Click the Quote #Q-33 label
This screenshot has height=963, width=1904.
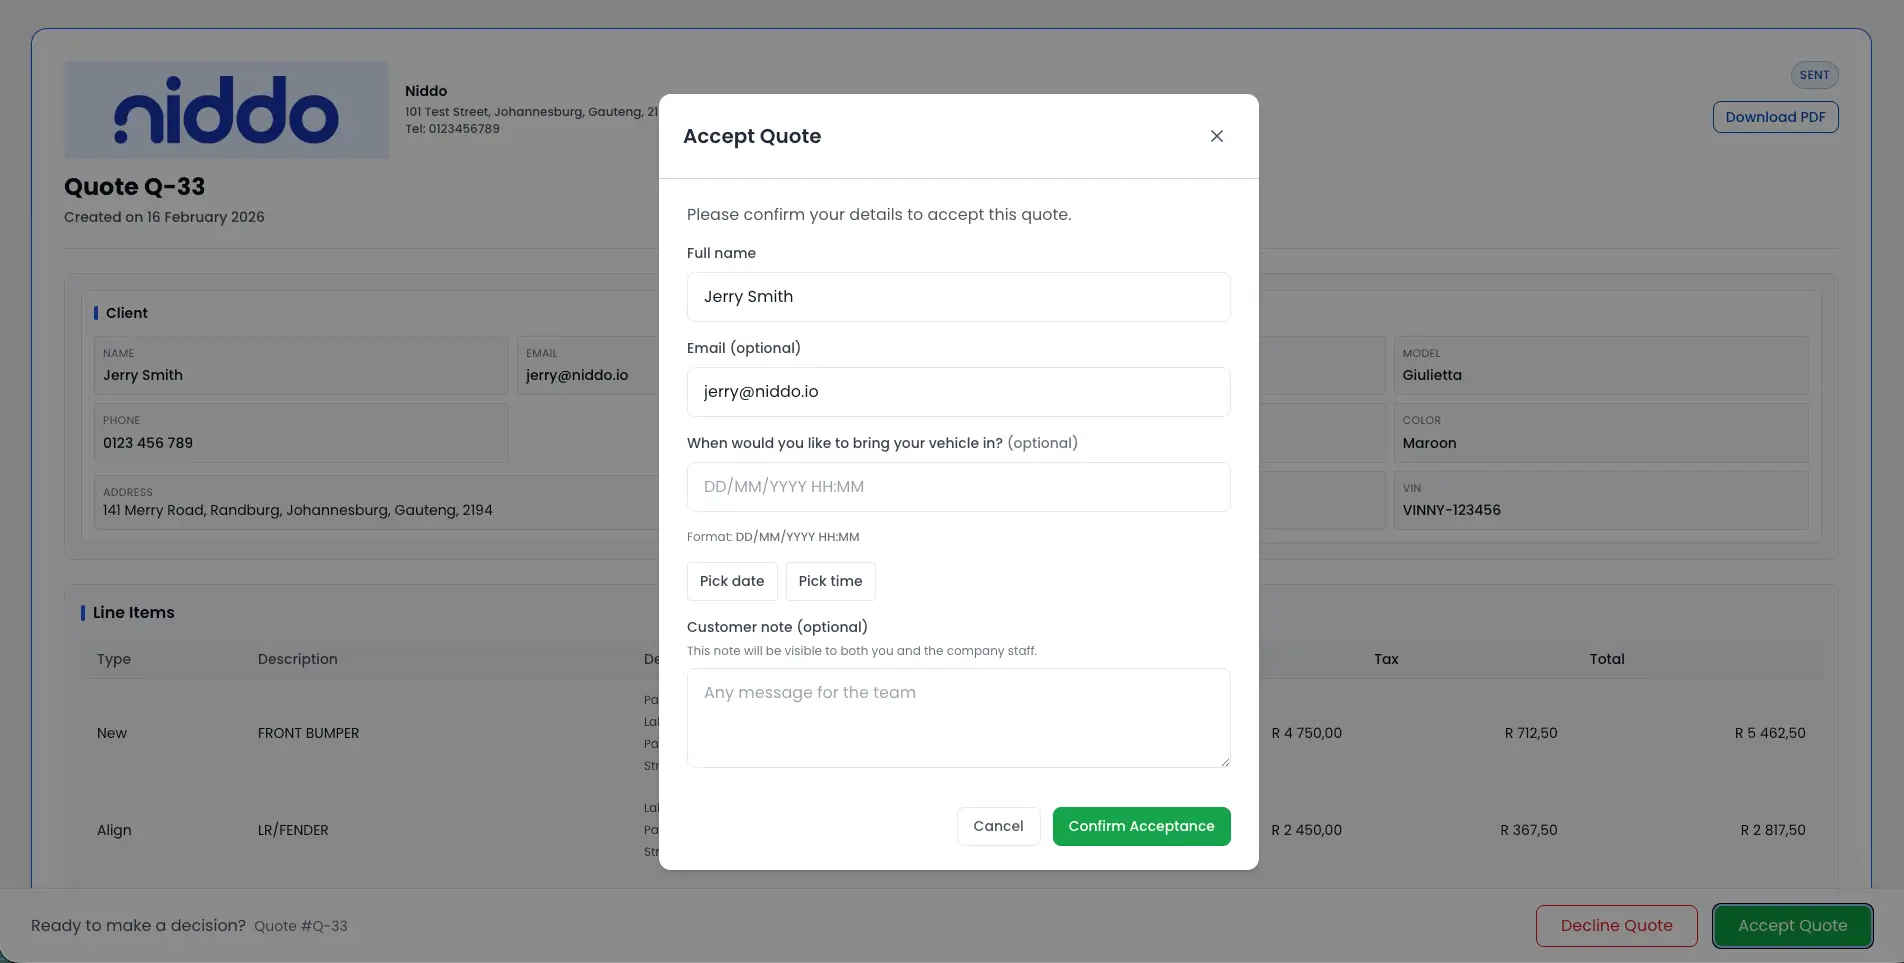point(300,925)
